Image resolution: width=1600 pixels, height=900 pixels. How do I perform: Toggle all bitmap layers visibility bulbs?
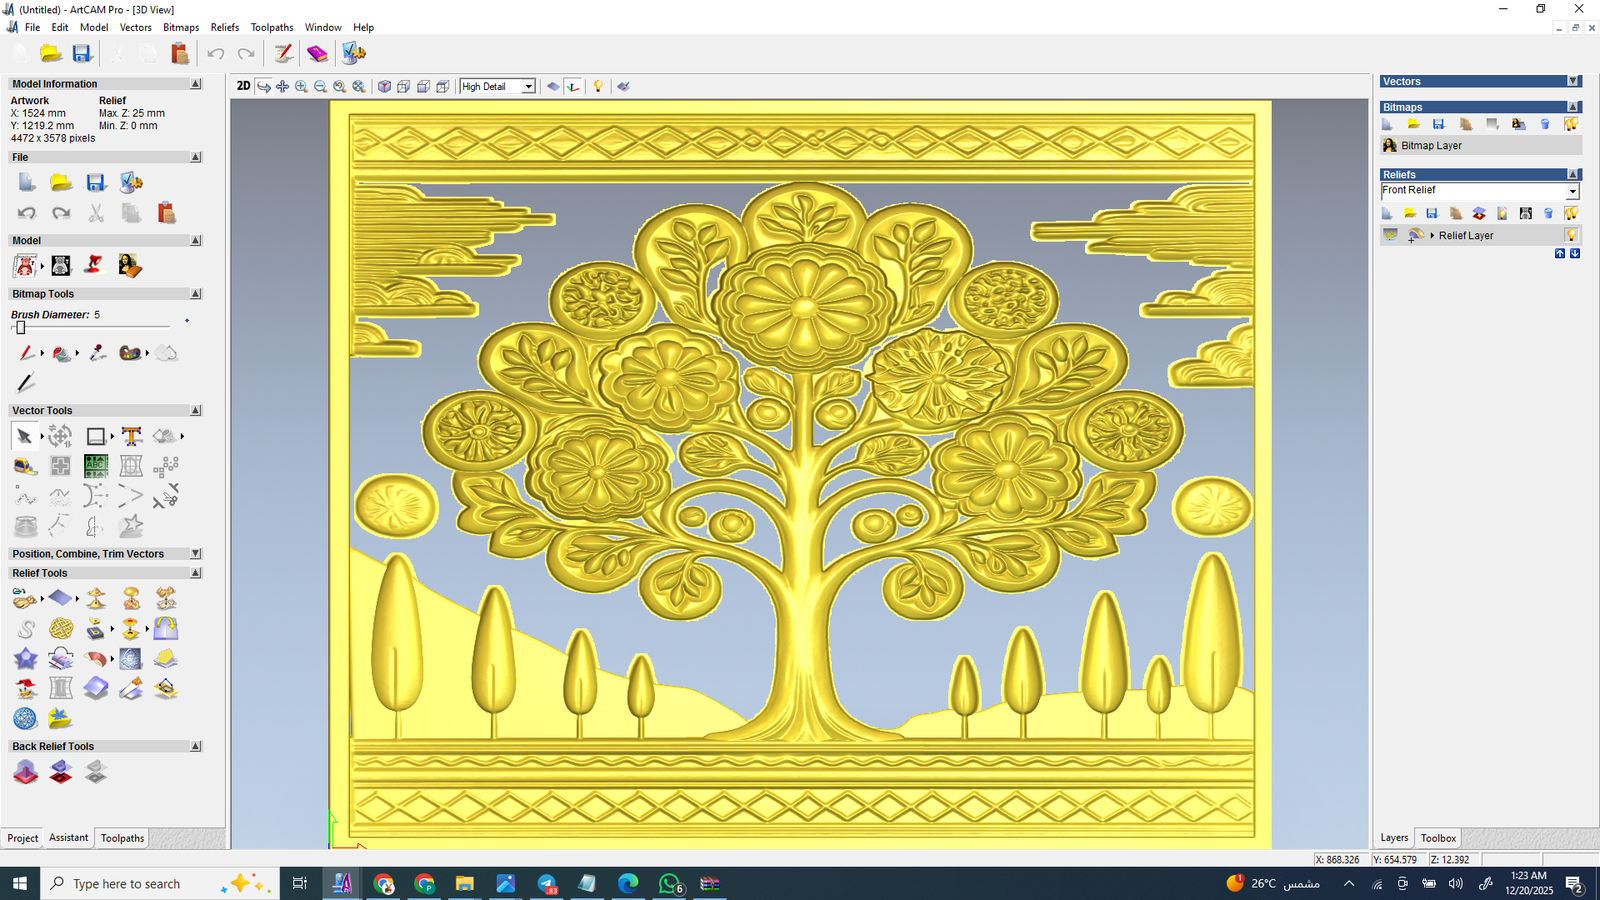pos(1571,124)
